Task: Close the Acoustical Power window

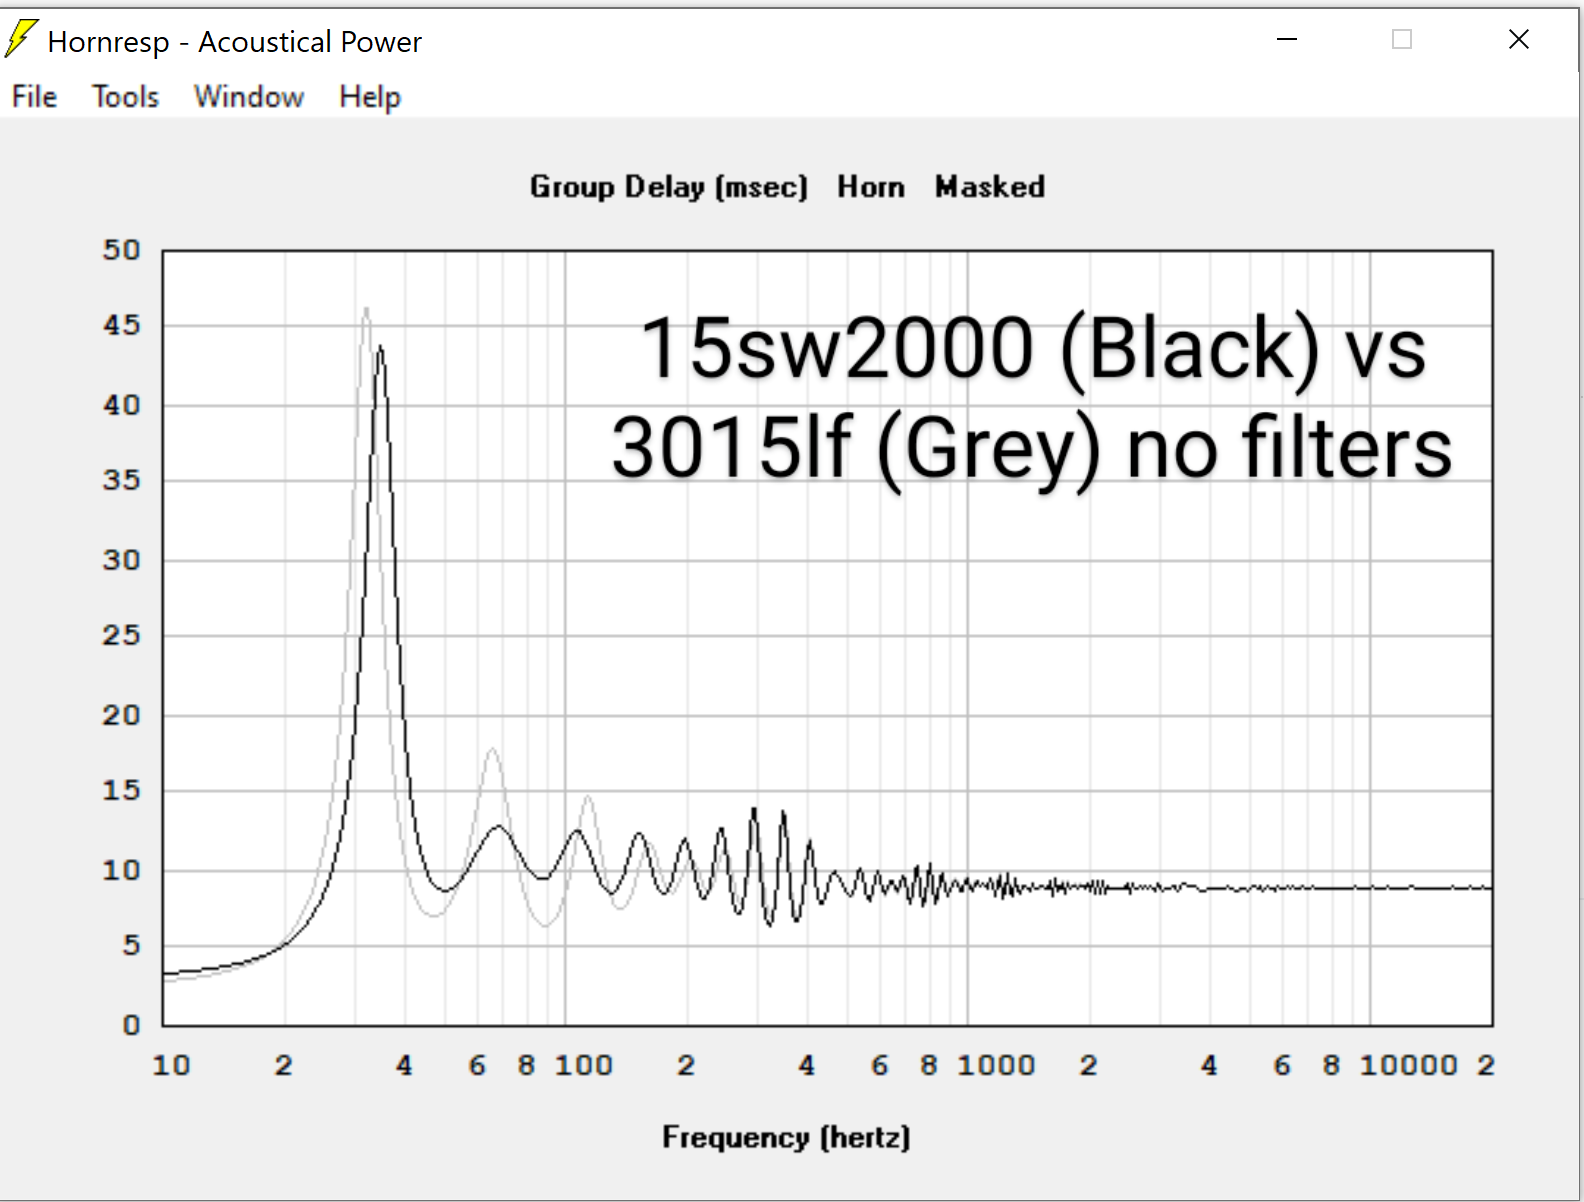Action: pyautogui.click(x=1518, y=40)
